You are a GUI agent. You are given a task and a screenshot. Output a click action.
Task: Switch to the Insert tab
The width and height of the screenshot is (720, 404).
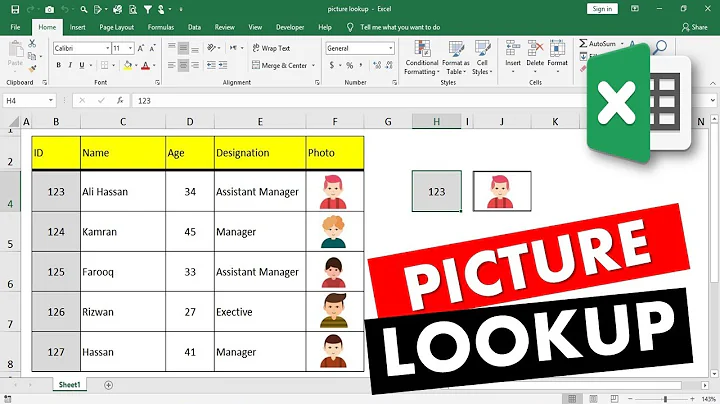78,27
